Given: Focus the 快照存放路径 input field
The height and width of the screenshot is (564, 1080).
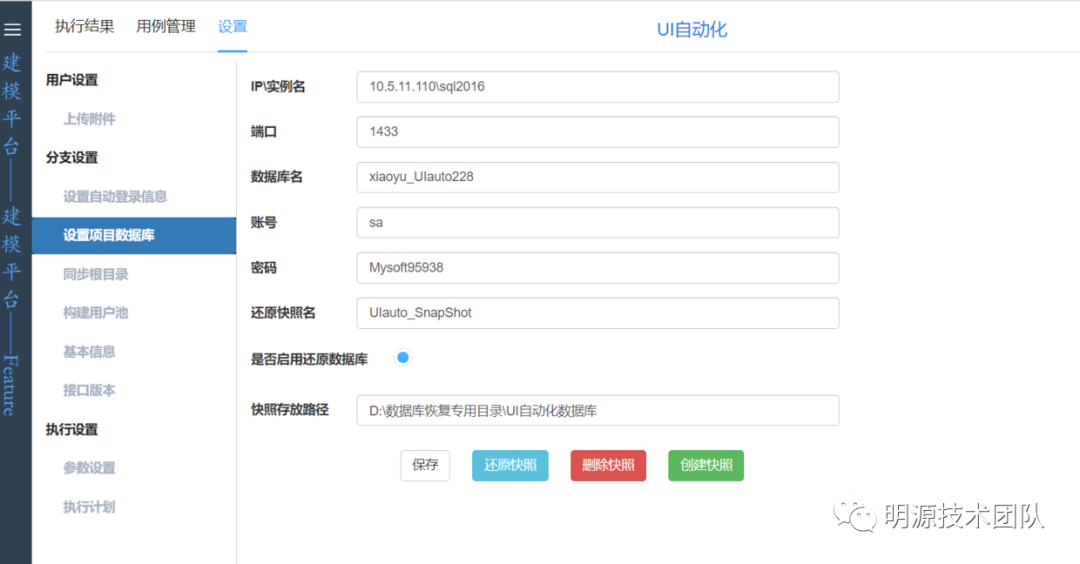Looking at the screenshot, I should 598,410.
